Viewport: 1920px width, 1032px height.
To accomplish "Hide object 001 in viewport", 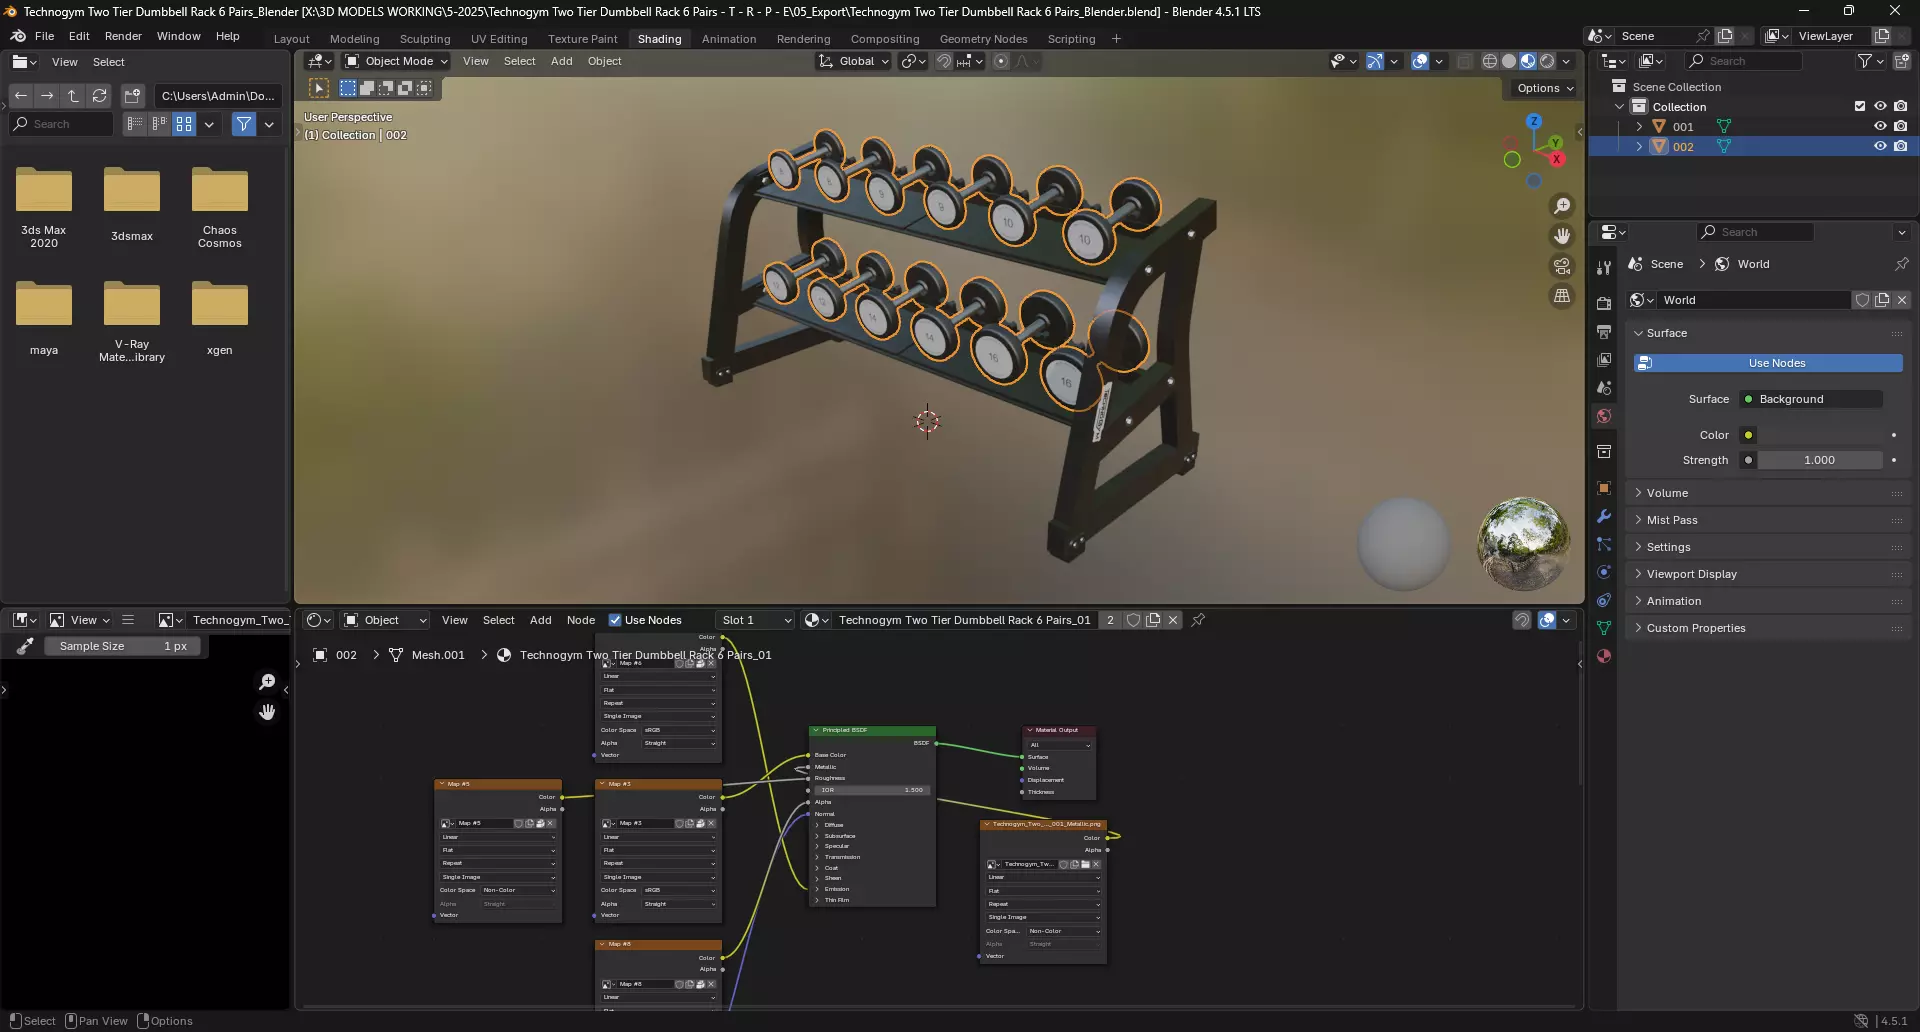I will [1880, 127].
